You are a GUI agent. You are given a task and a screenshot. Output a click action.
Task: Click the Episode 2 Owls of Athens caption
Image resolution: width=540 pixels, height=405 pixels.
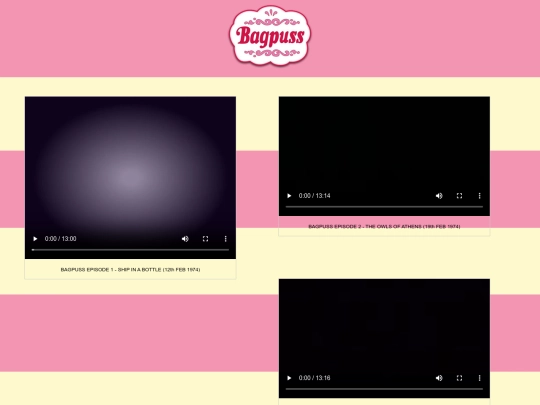pos(384,226)
